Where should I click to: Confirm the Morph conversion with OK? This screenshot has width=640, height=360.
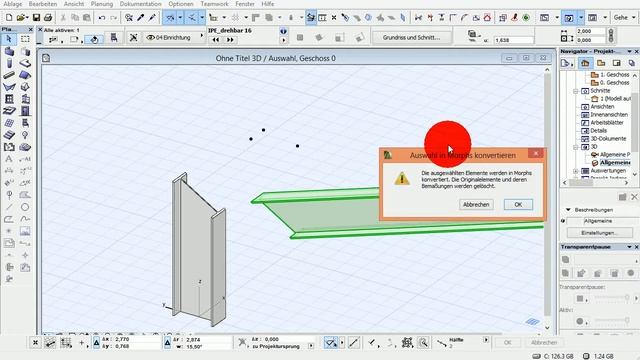[518, 204]
